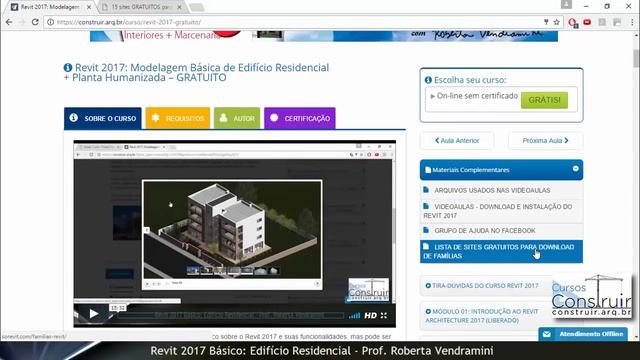640x360 pixels.
Task: Click the video thumbnail of the building
Action: pyautogui.click(x=232, y=235)
